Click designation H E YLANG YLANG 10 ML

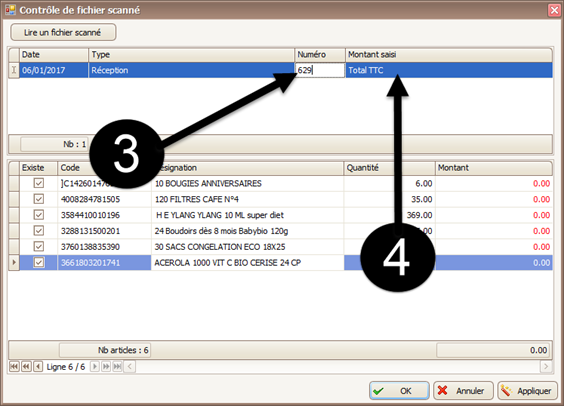pos(248,215)
